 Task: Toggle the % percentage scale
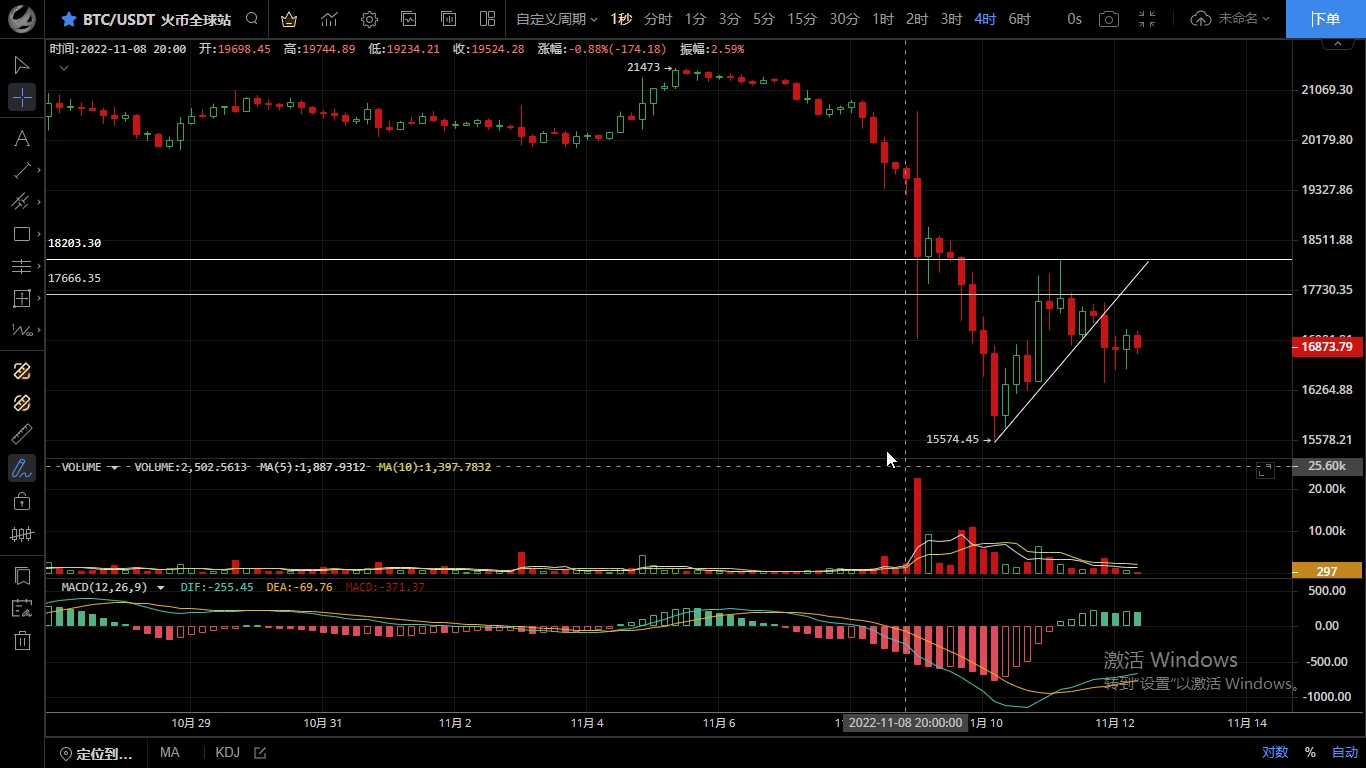pos(1310,753)
